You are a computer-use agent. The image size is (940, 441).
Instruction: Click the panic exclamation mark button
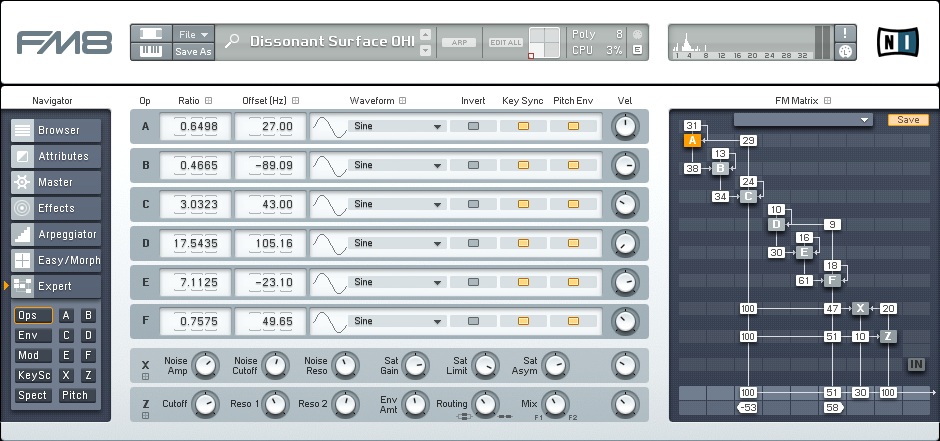click(x=845, y=34)
